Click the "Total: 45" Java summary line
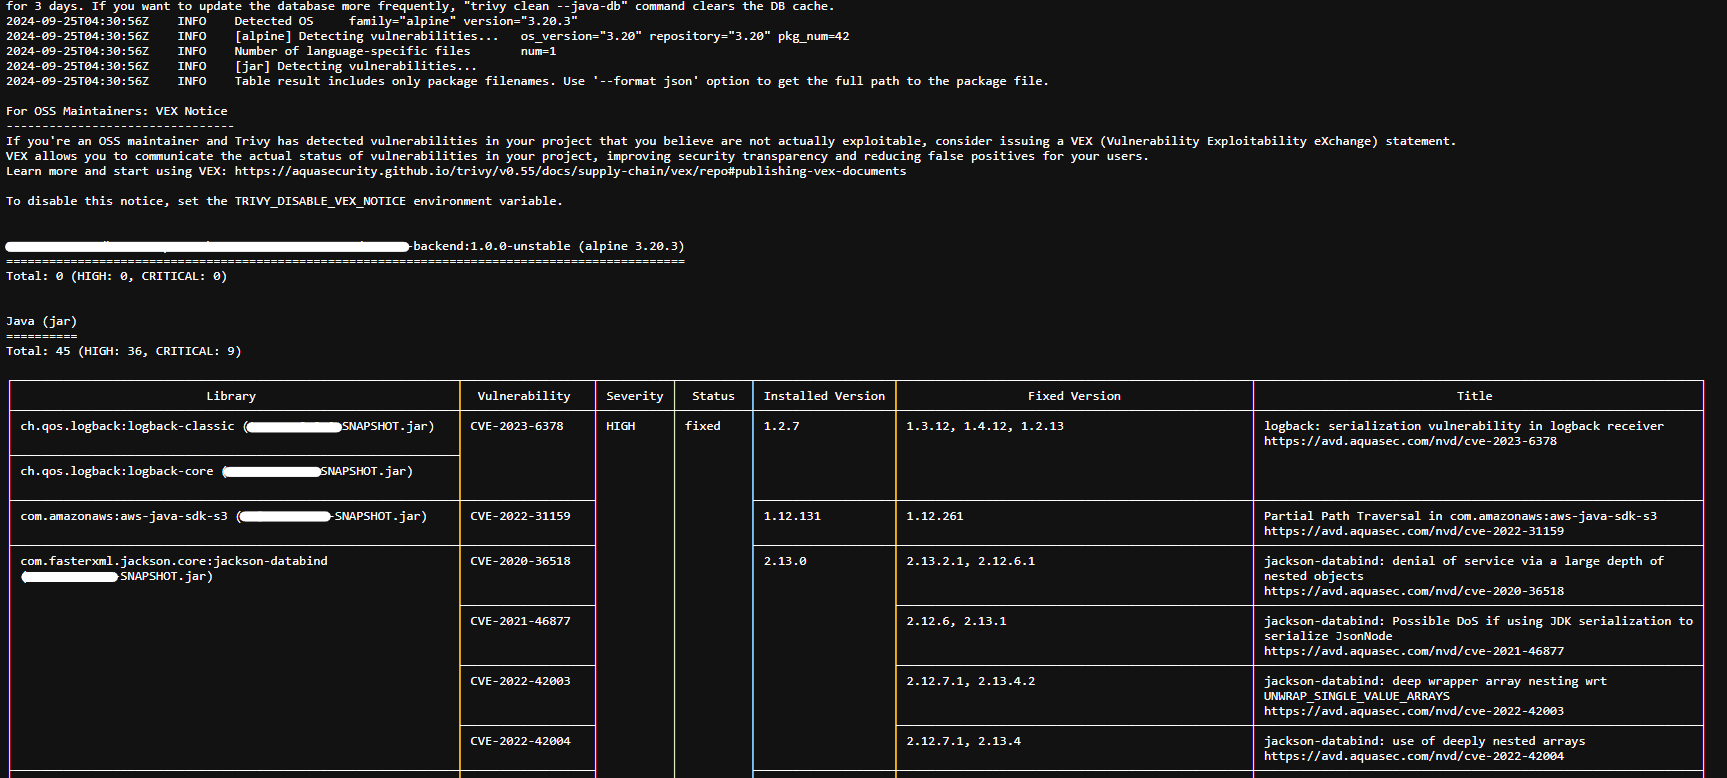This screenshot has width=1727, height=778. click(x=123, y=351)
